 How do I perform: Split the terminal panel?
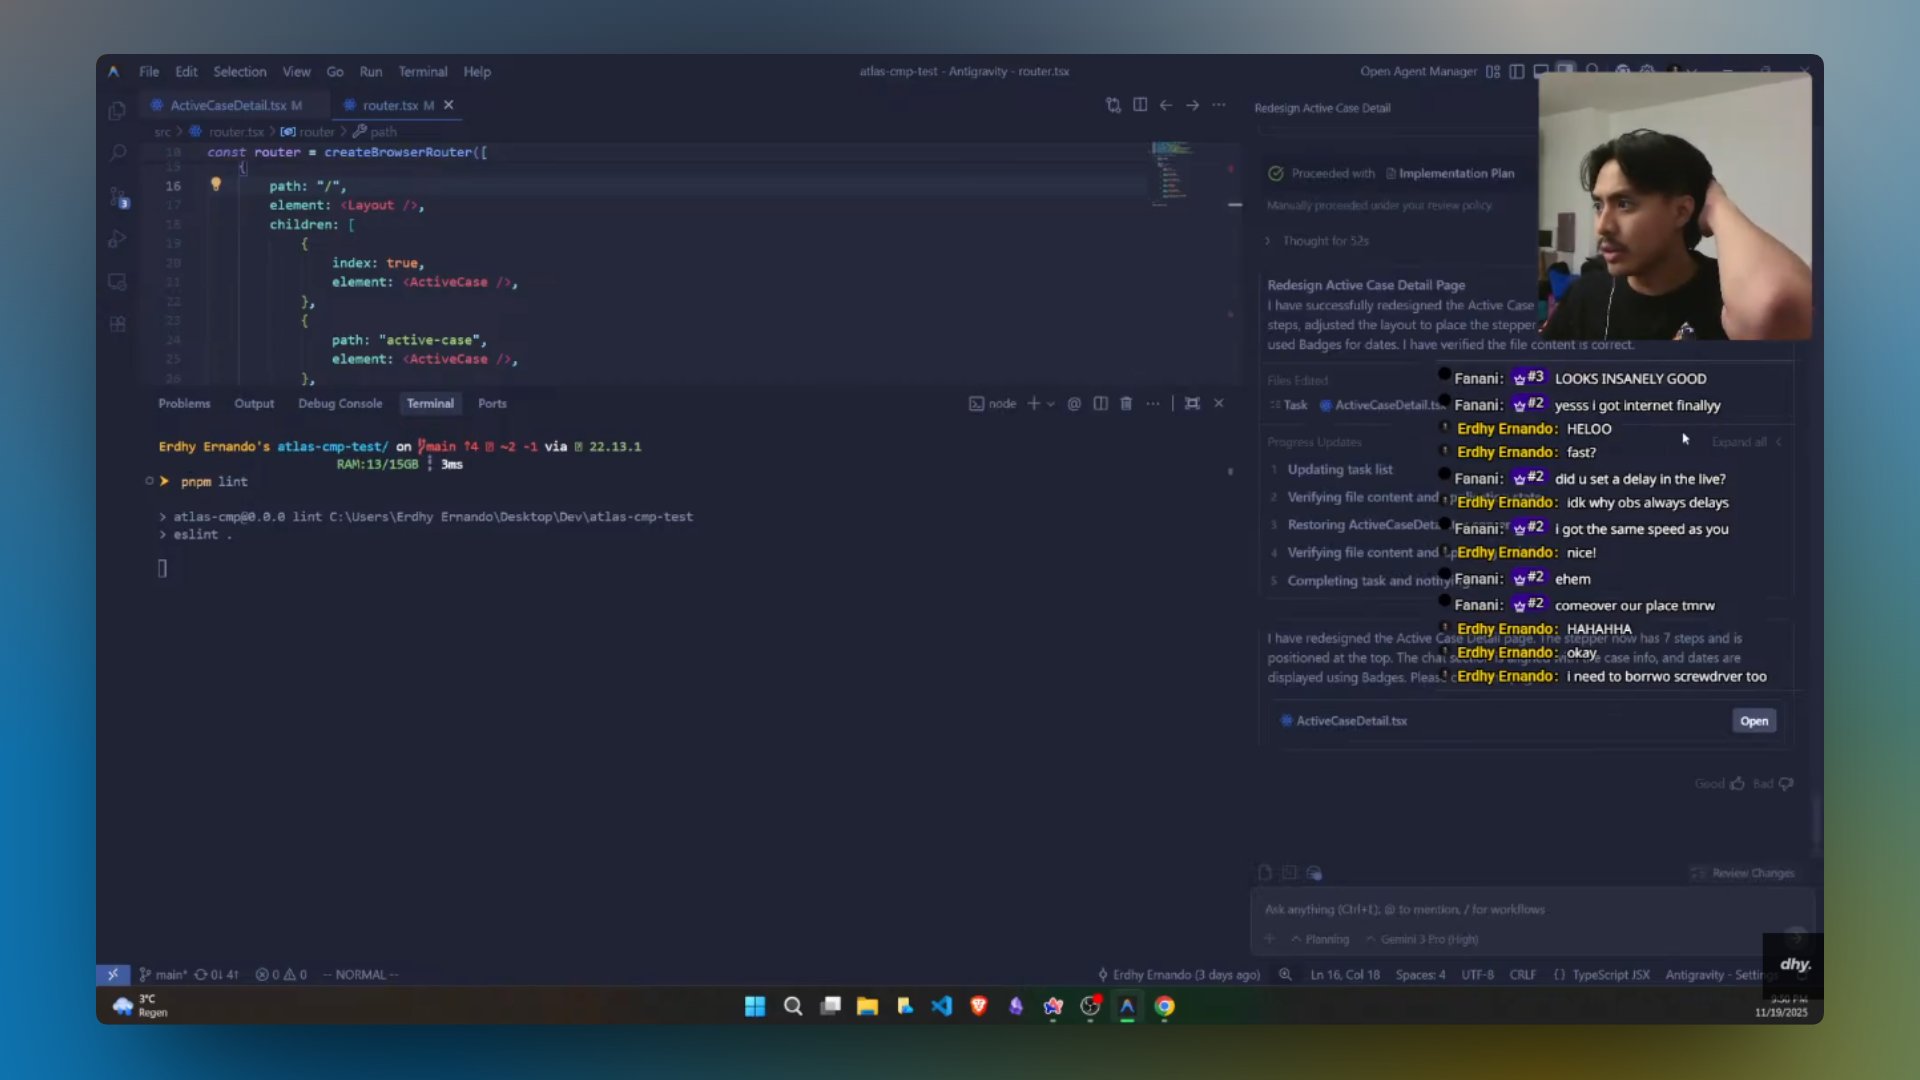click(1100, 403)
